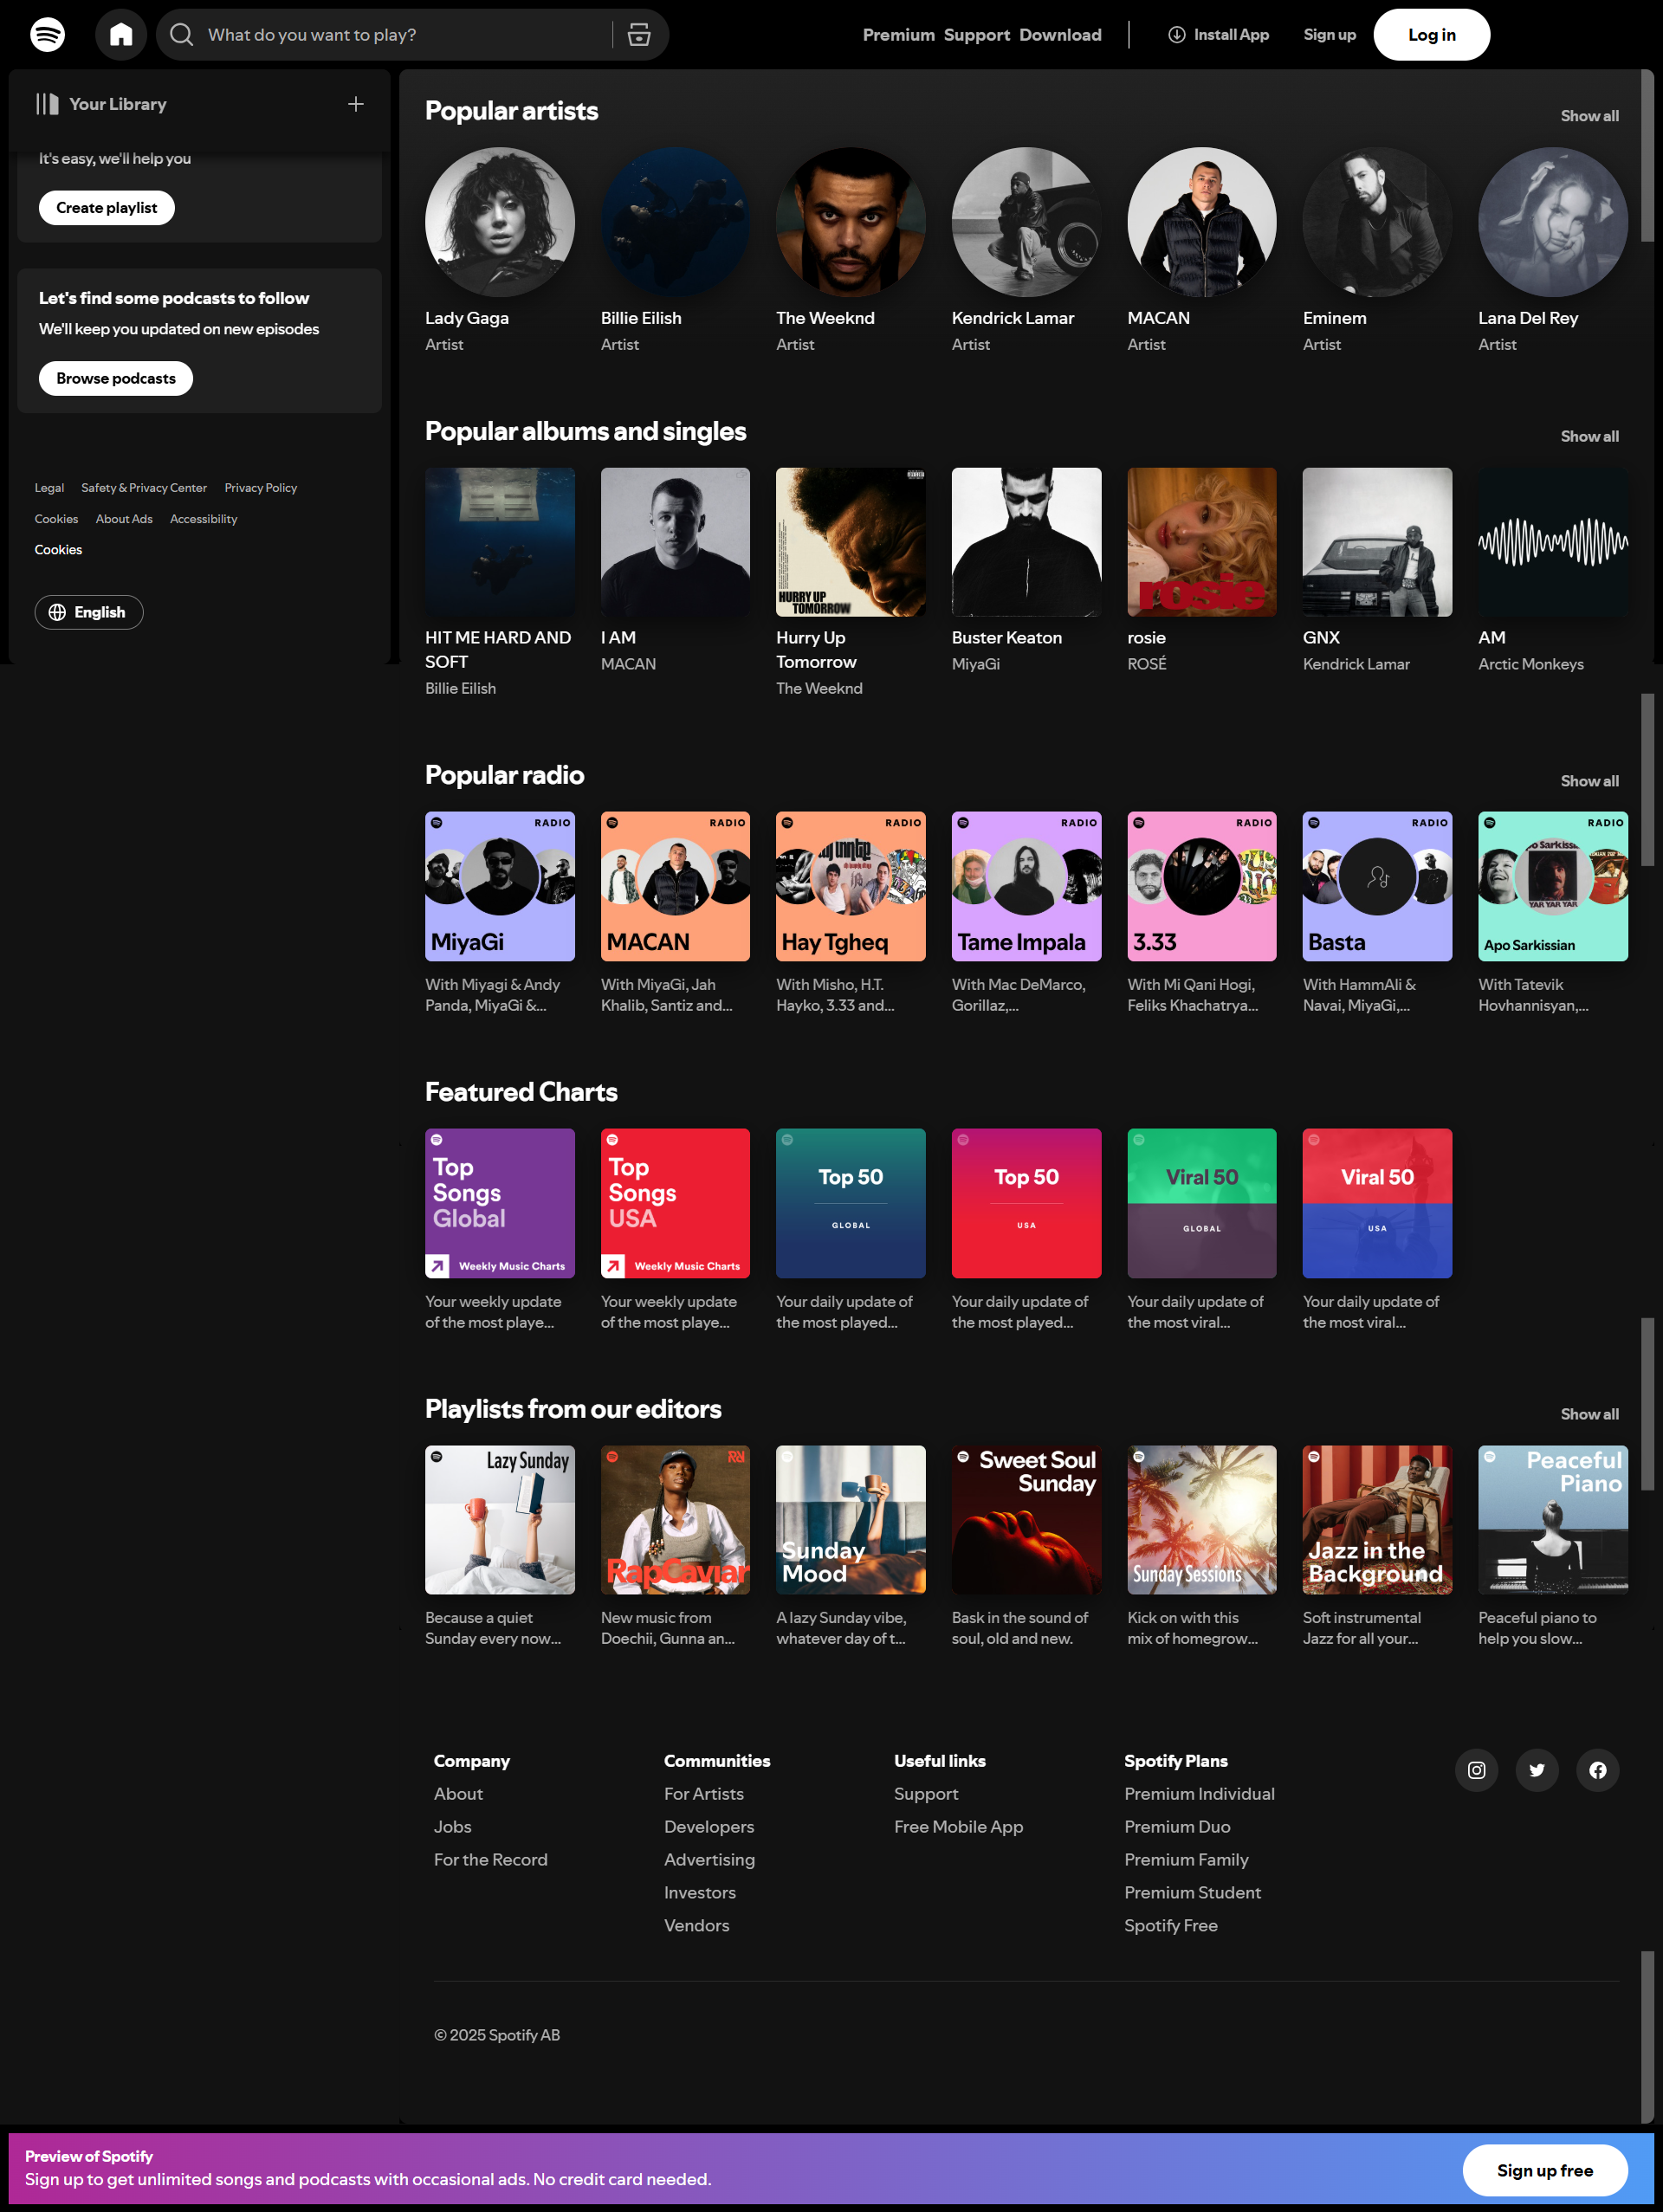The image size is (1663, 2212).
Task: Open the MiyaGi radio tile
Action: (x=500, y=886)
